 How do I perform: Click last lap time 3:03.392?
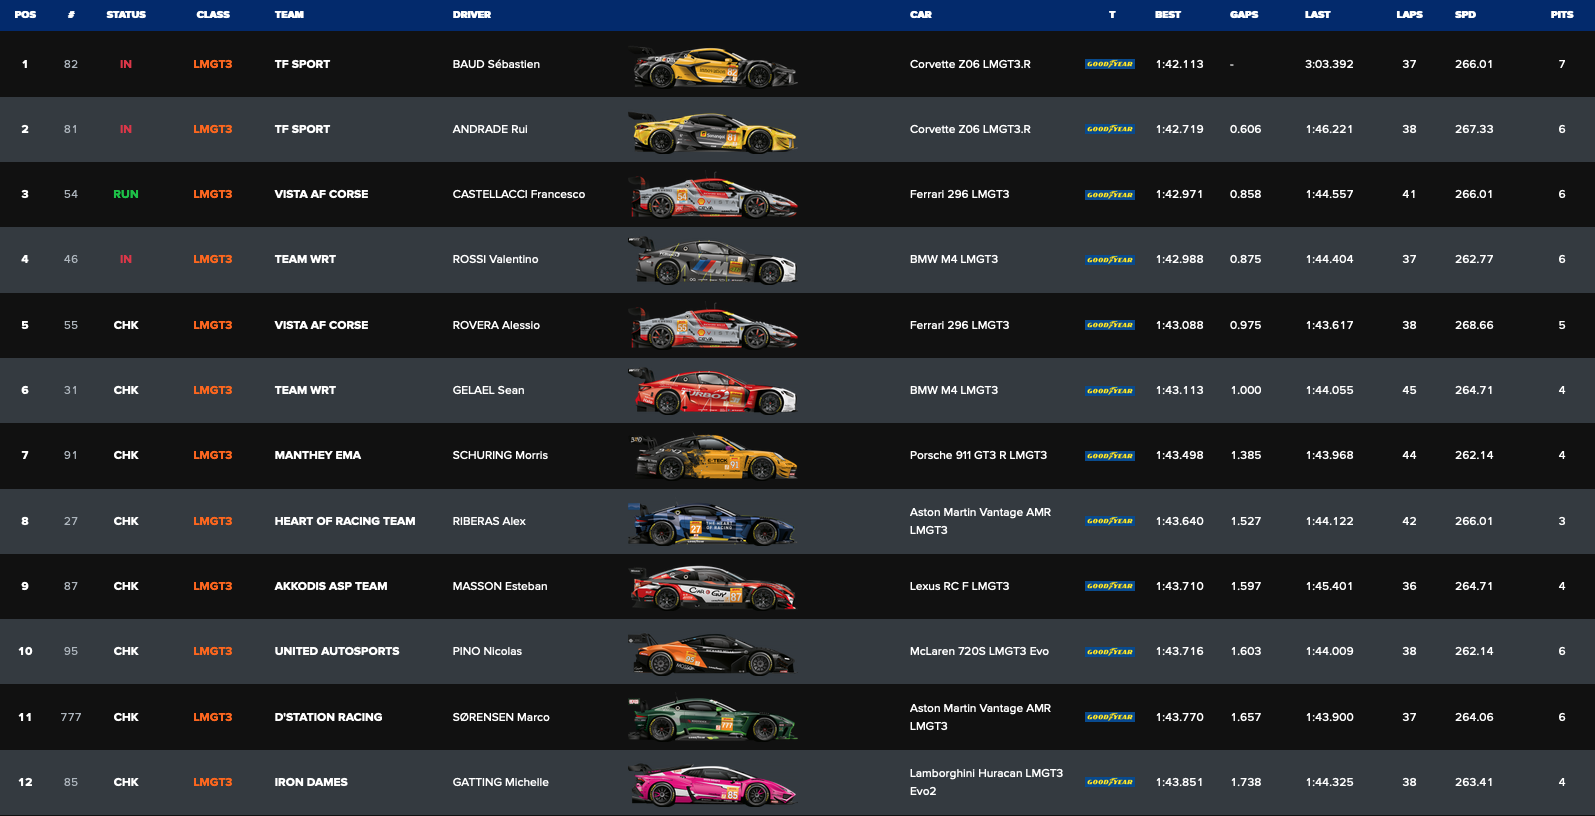tap(1329, 64)
